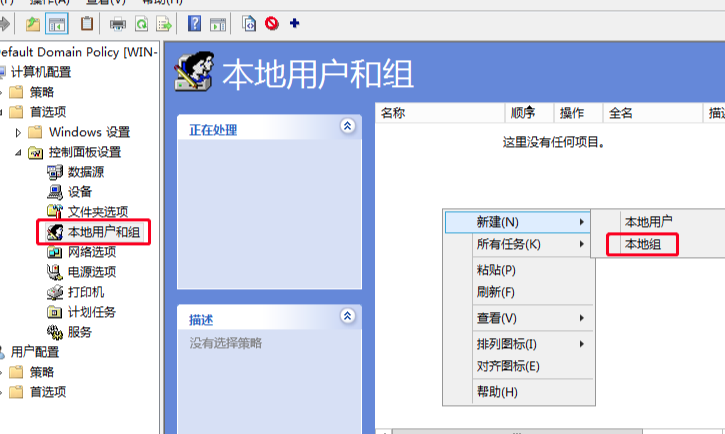Select 本地用户 in the submenu
725x434 pixels.
pyautogui.click(x=648, y=221)
